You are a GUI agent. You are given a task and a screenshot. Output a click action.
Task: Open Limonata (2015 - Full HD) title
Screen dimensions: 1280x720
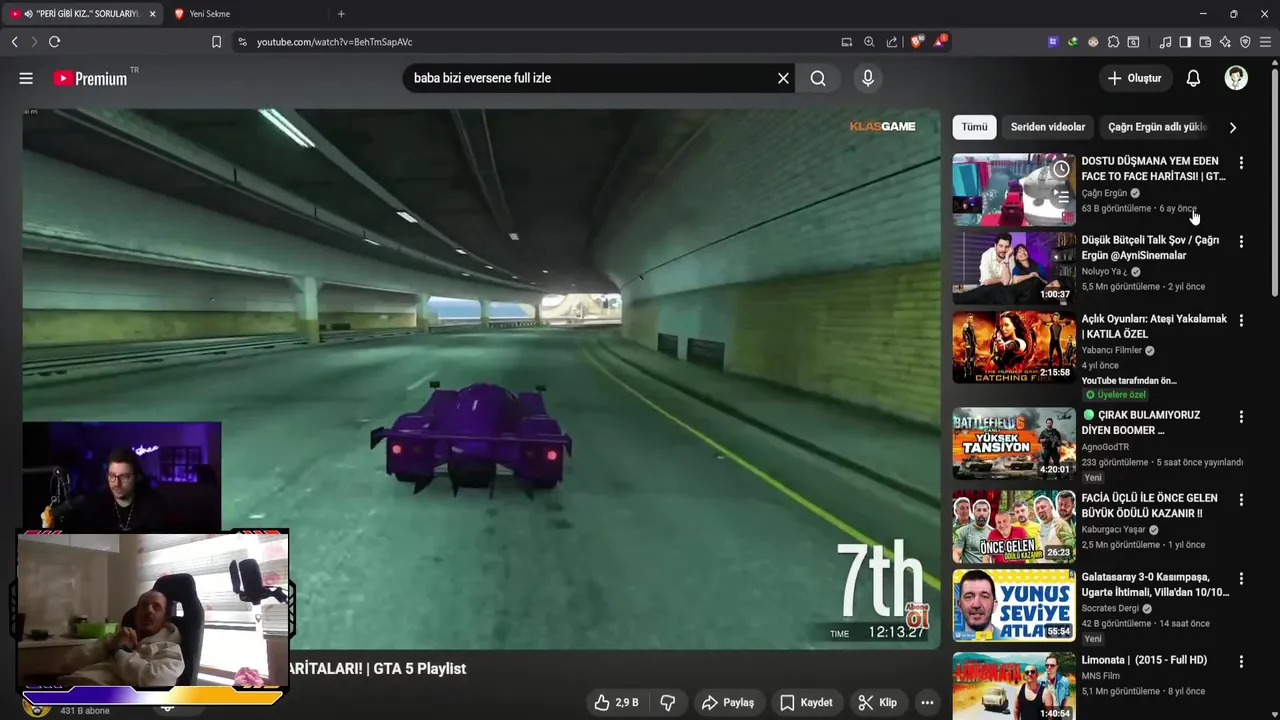click(x=1144, y=660)
